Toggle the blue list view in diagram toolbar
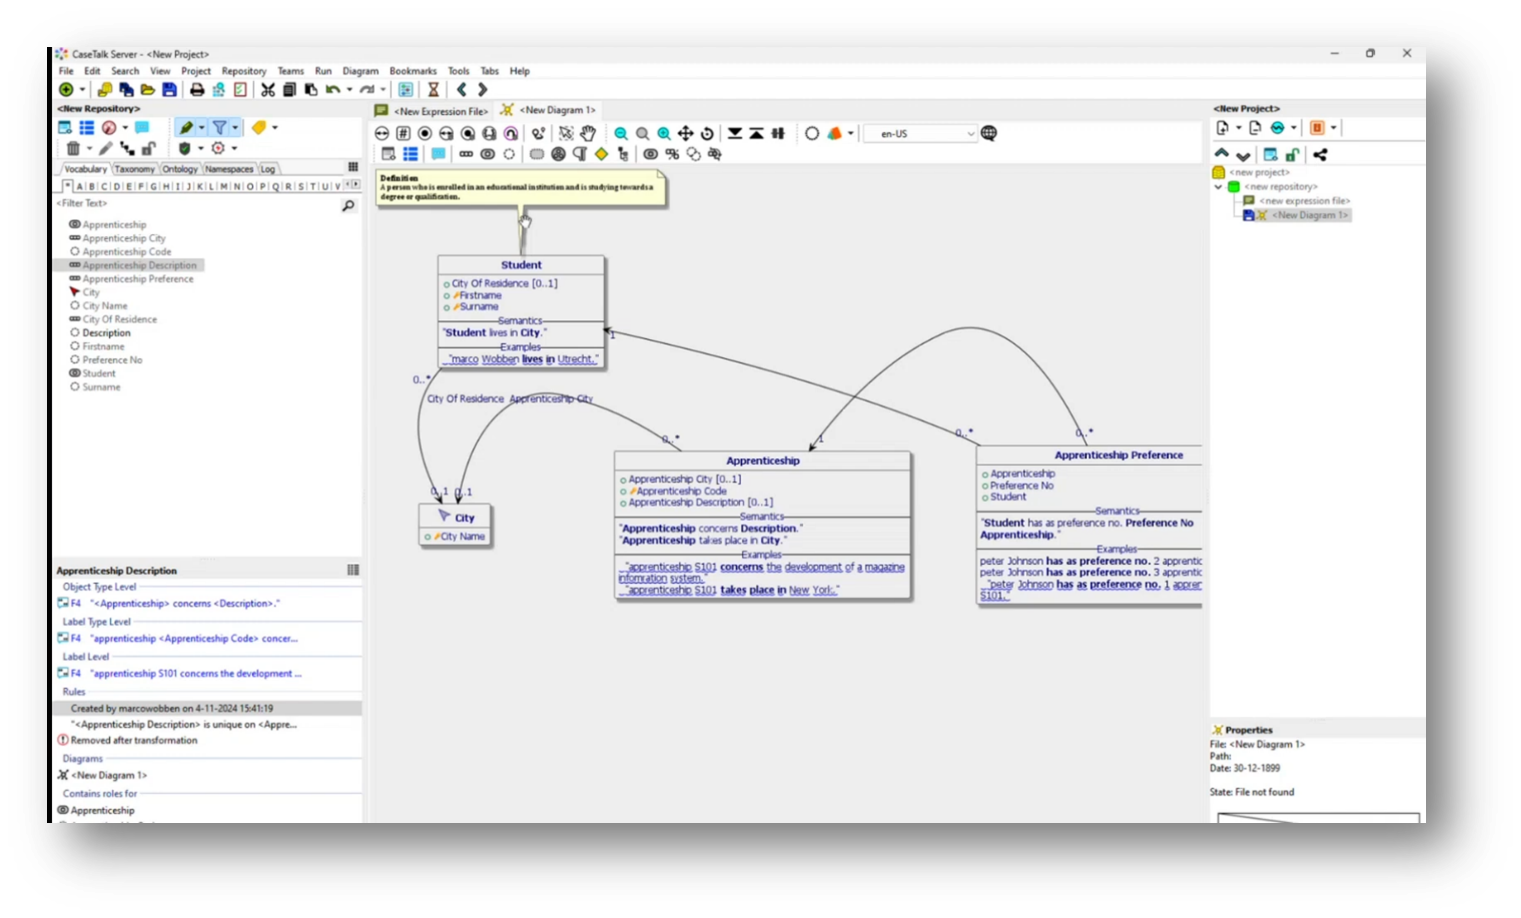Image resolution: width=1521 pixels, height=918 pixels. [x=410, y=154]
